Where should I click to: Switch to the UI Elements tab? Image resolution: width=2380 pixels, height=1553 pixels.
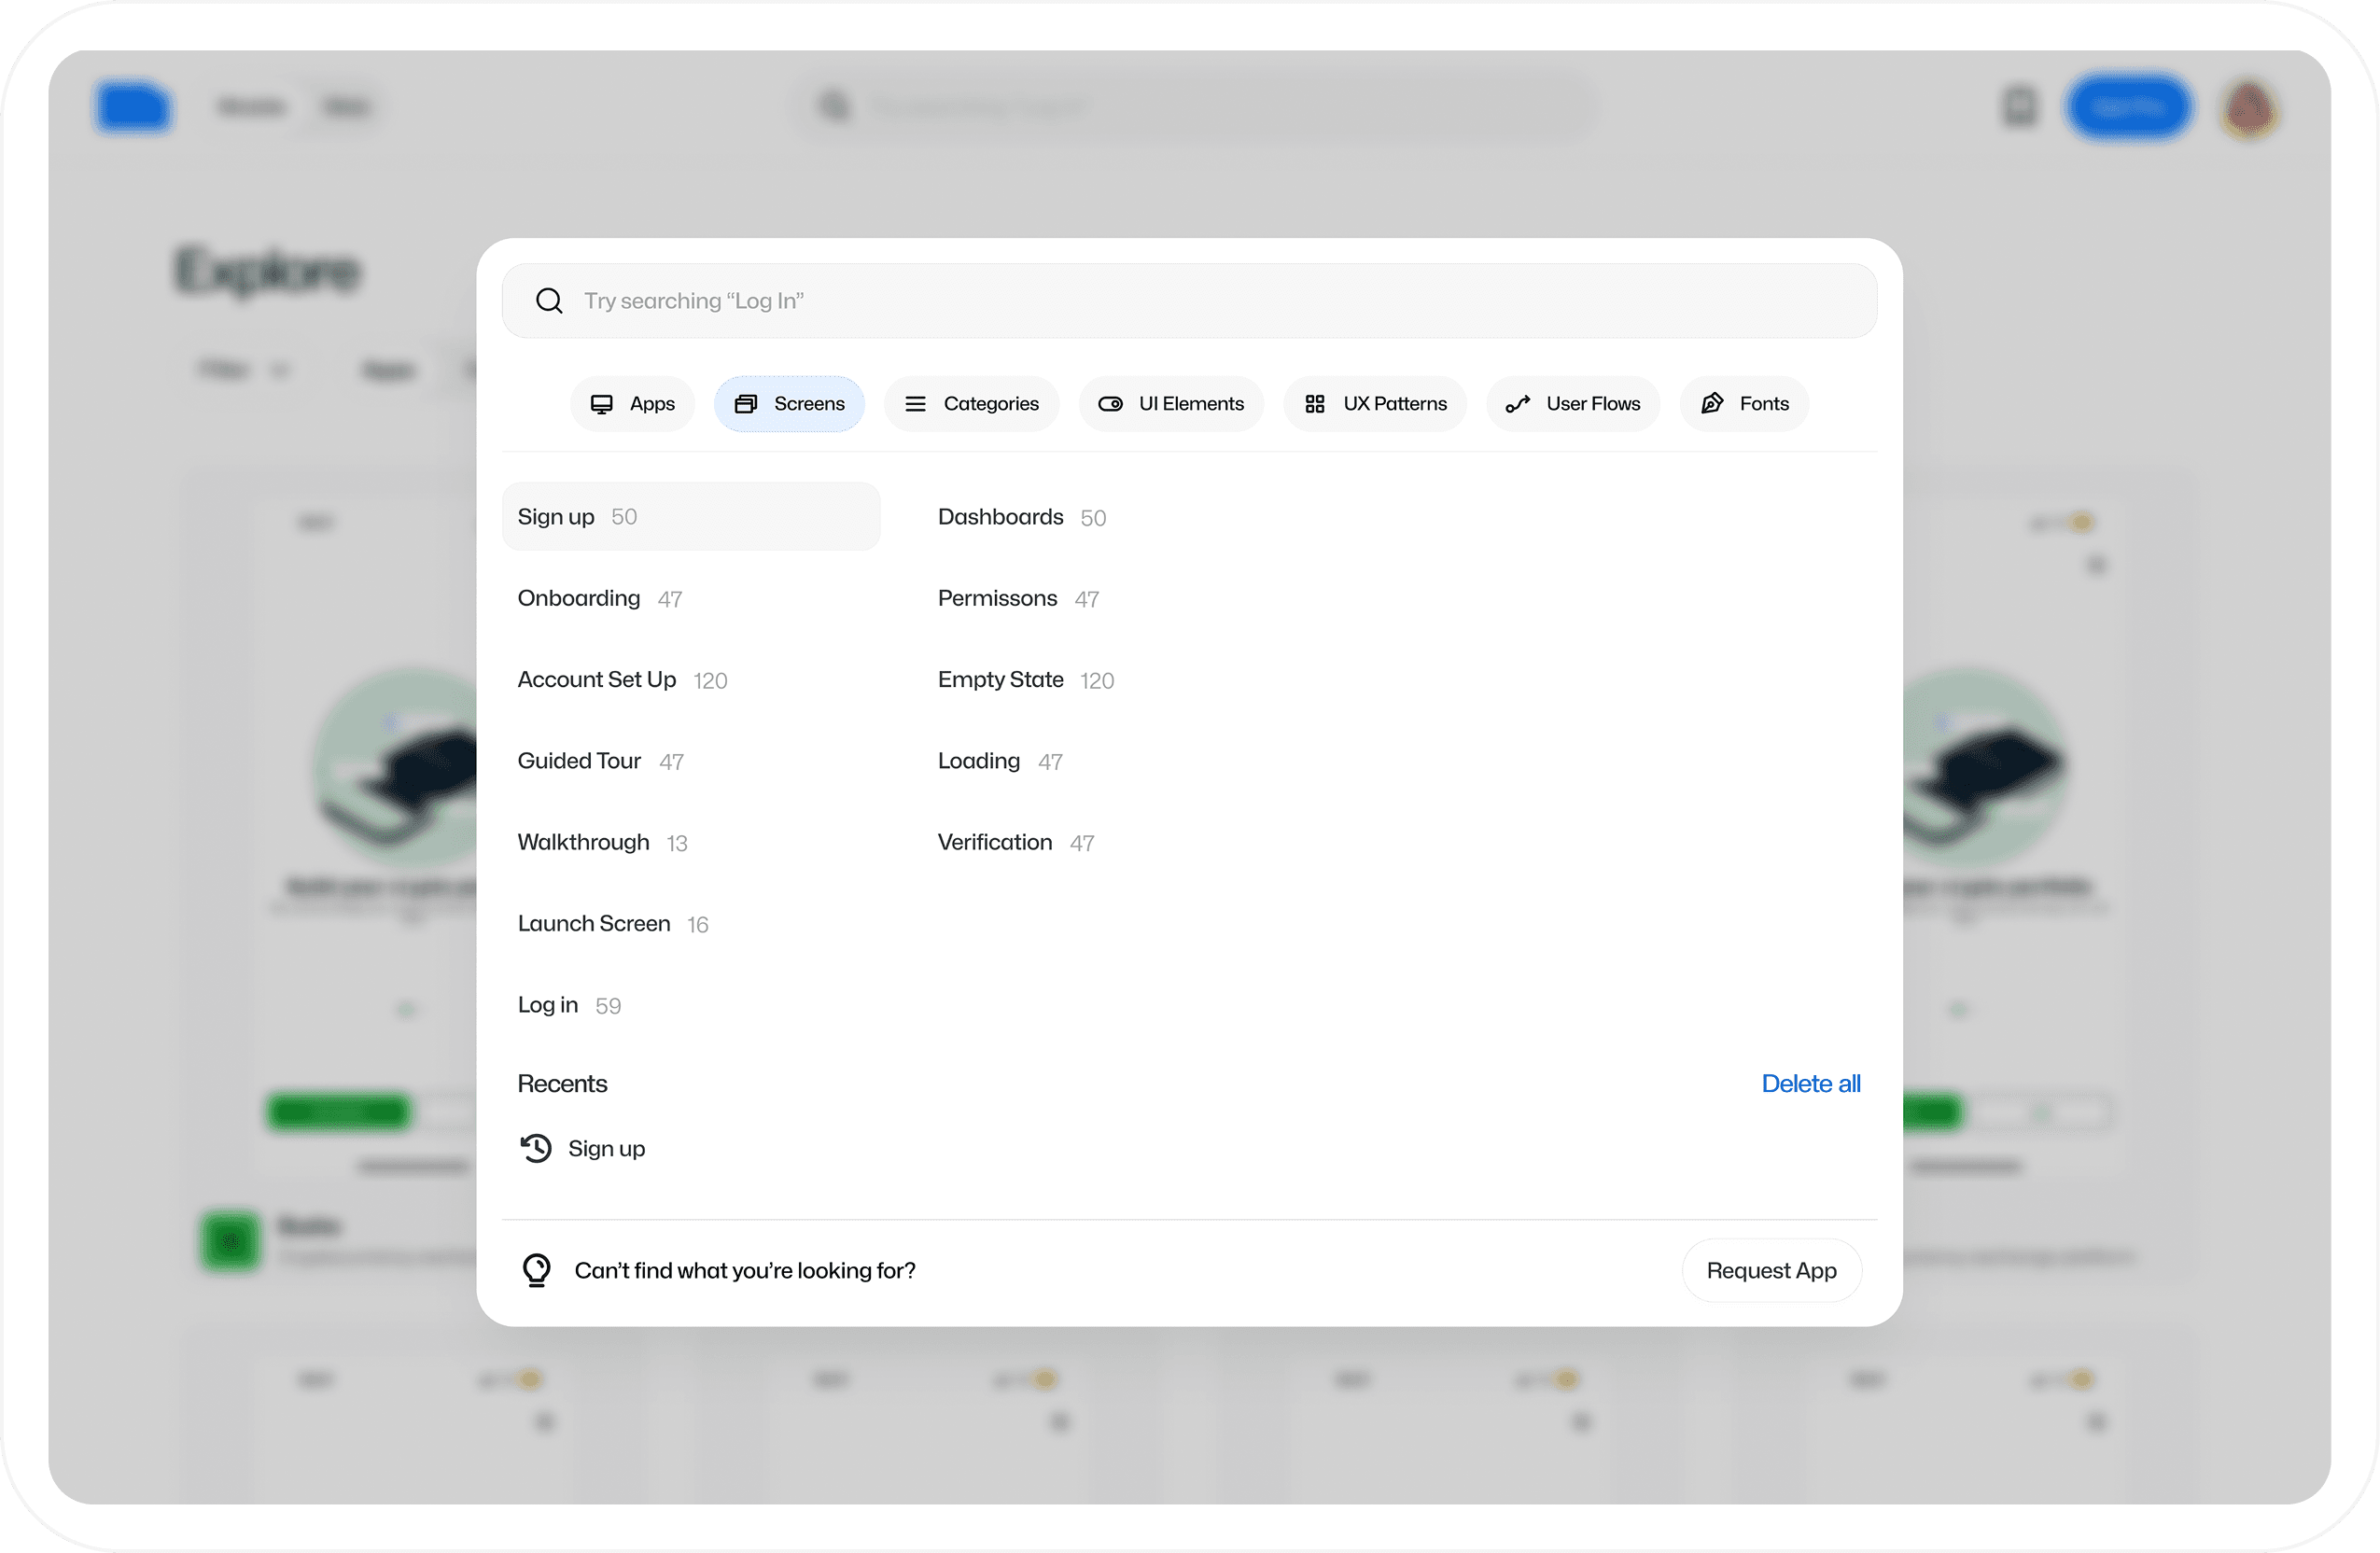click(x=1171, y=404)
